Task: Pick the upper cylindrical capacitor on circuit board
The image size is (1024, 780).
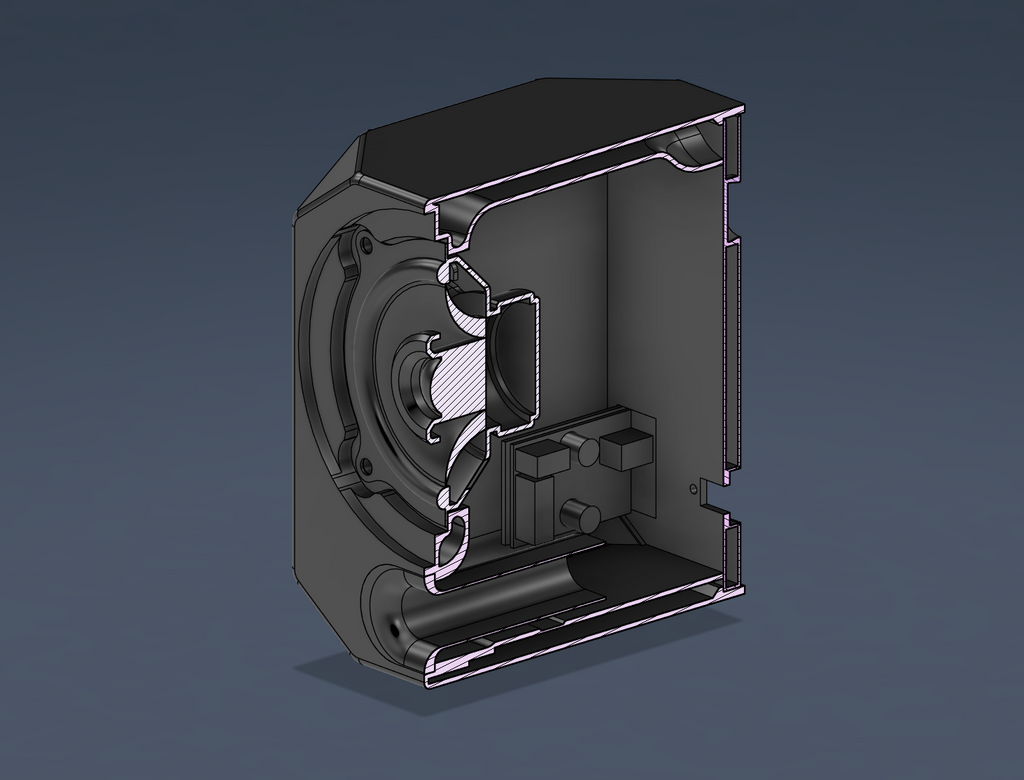Action: 581,450
